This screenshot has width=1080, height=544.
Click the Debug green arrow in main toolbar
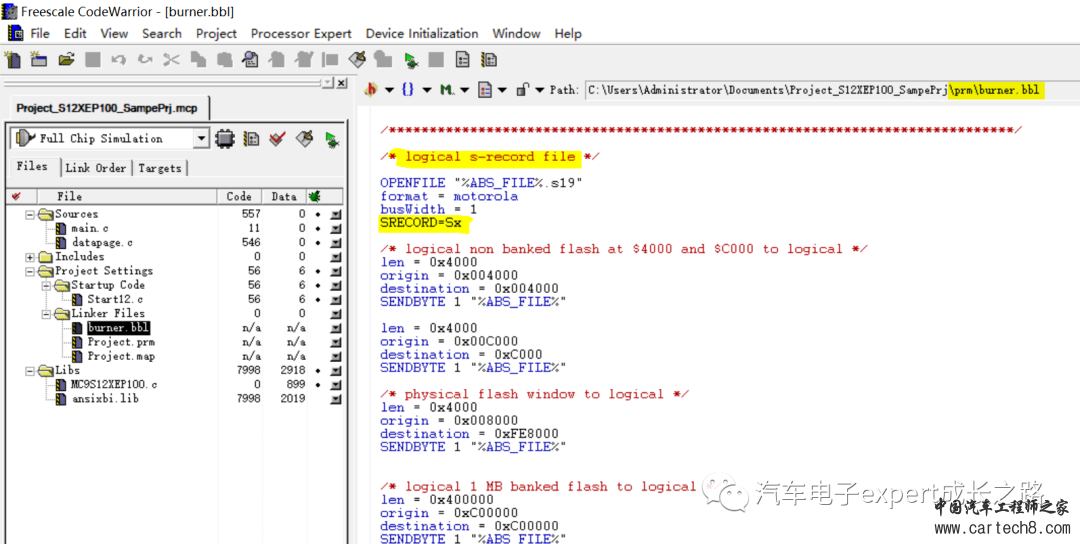(x=411, y=60)
